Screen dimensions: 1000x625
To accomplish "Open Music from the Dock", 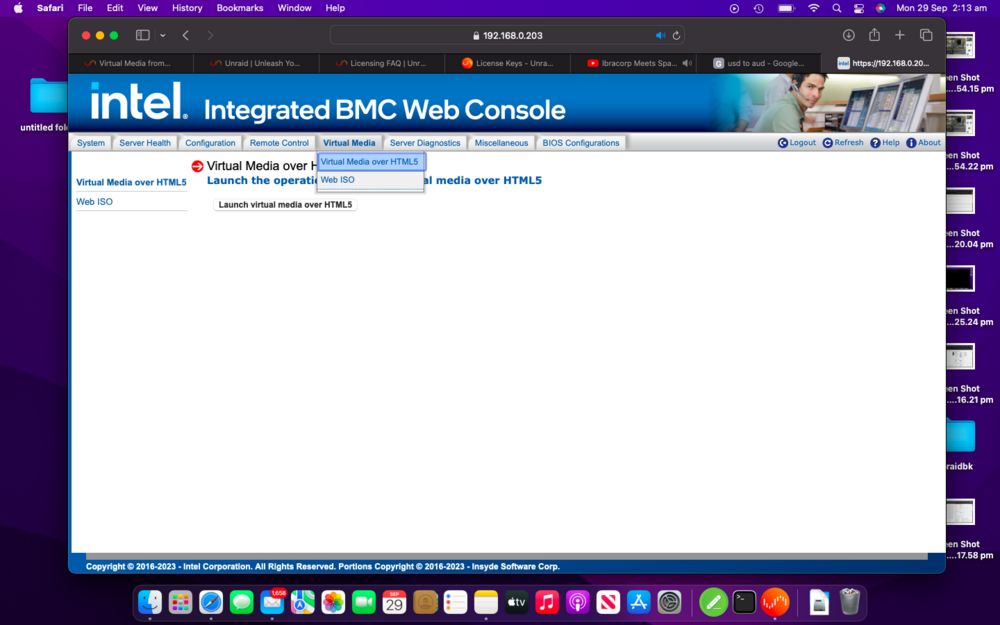I will point(547,602).
